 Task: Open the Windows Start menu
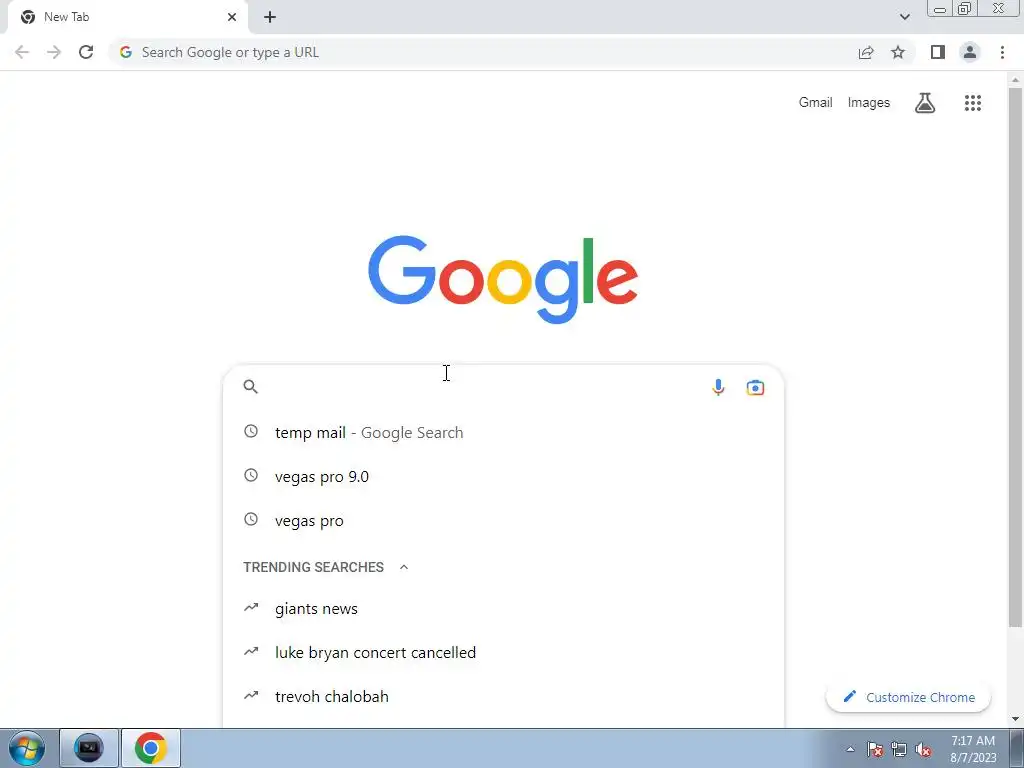[x=27, y=748]
